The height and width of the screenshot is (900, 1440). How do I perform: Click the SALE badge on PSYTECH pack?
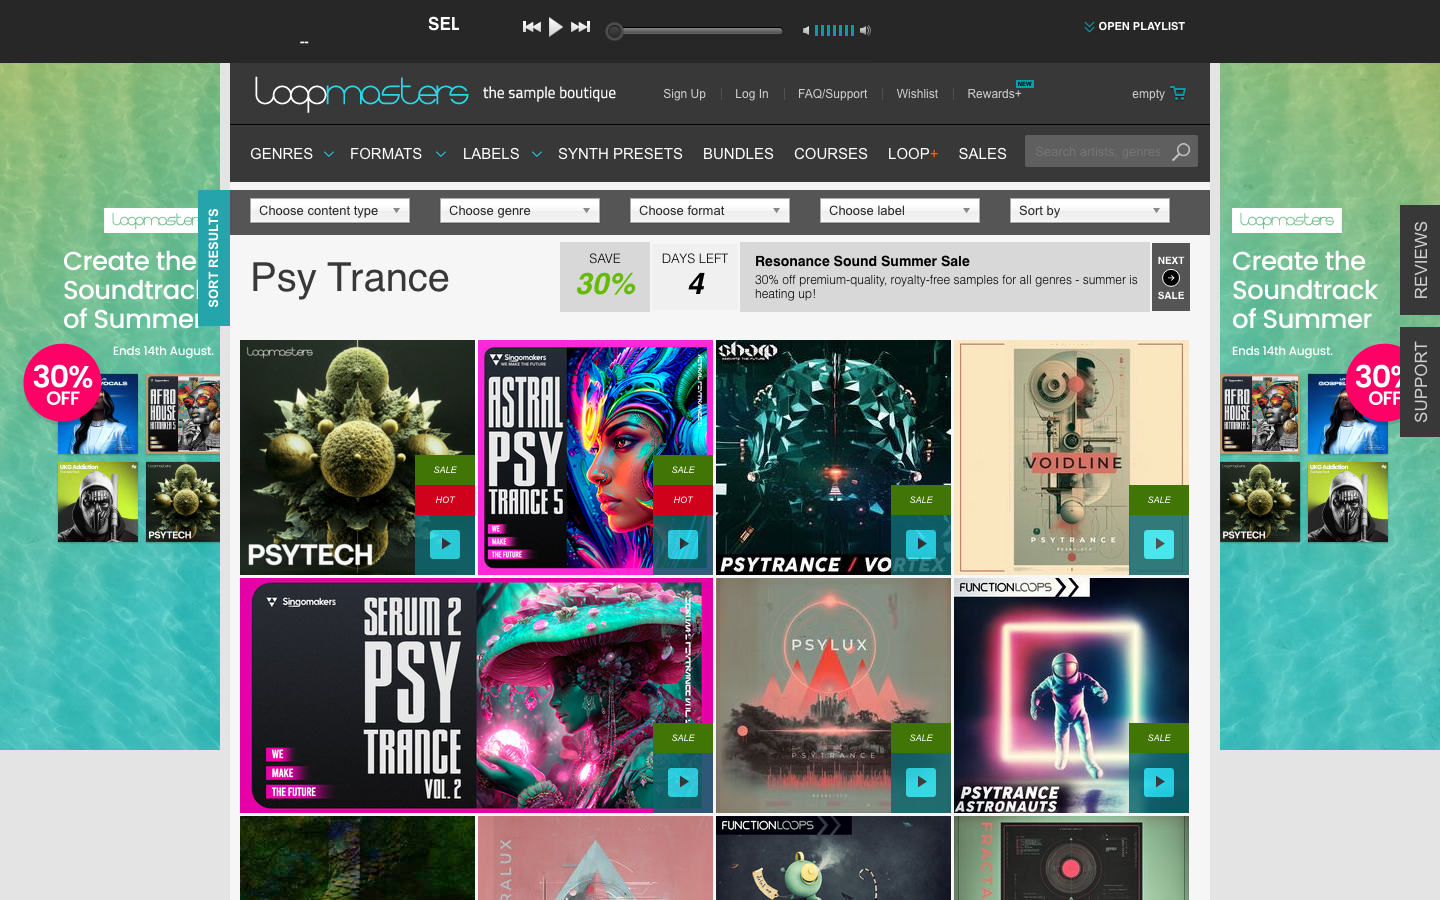[x=445, y=470]
